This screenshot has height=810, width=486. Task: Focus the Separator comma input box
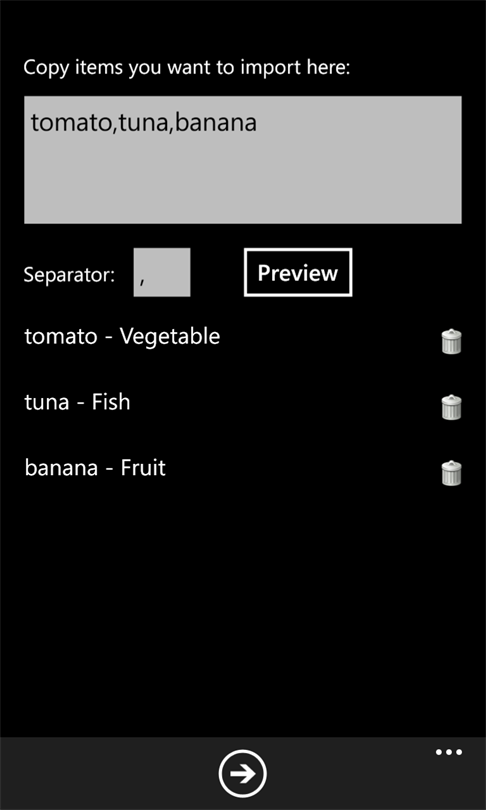pos(162,272)
